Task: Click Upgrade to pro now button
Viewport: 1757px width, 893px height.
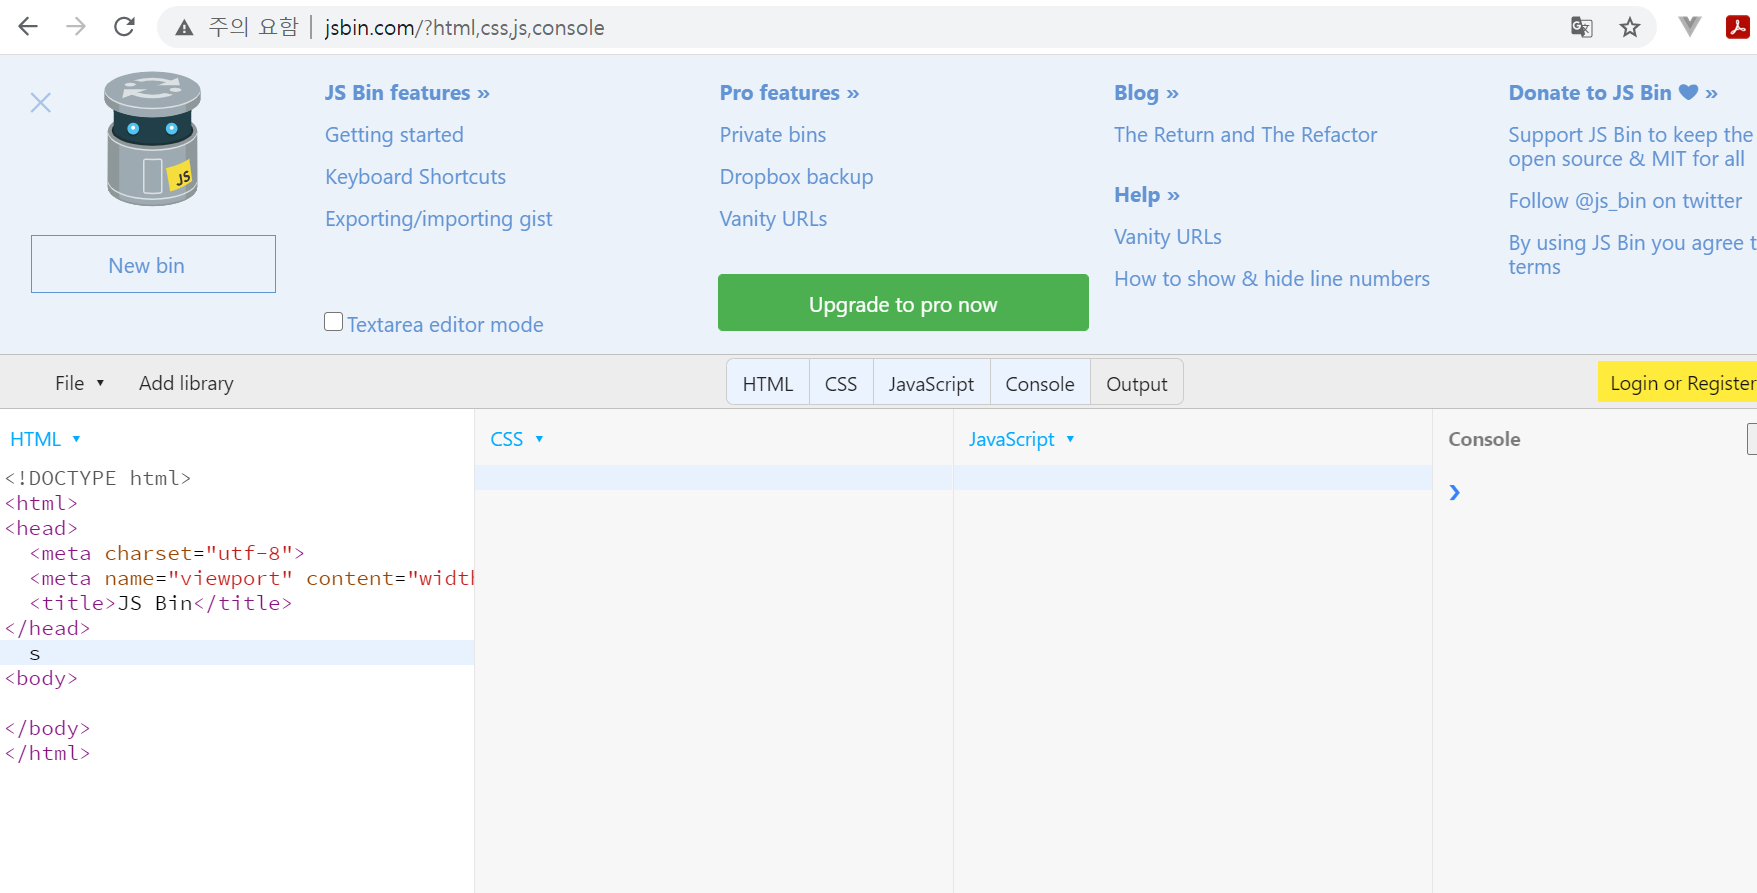Action: click(x=903, y=303)
